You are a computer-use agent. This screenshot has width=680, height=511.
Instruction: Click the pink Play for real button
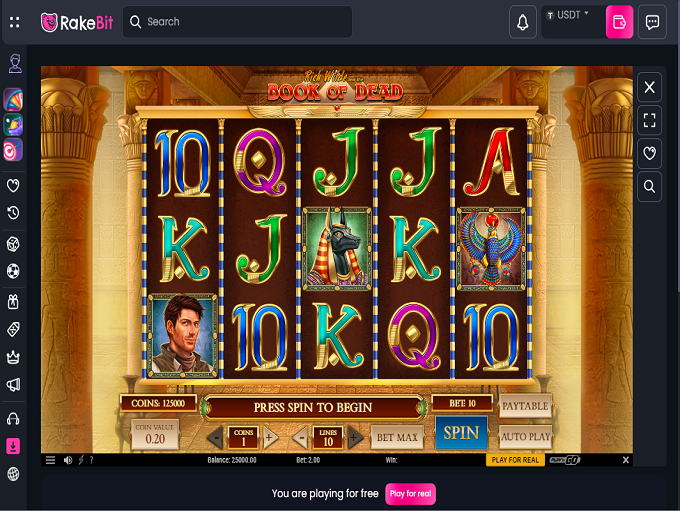(410, 494)
